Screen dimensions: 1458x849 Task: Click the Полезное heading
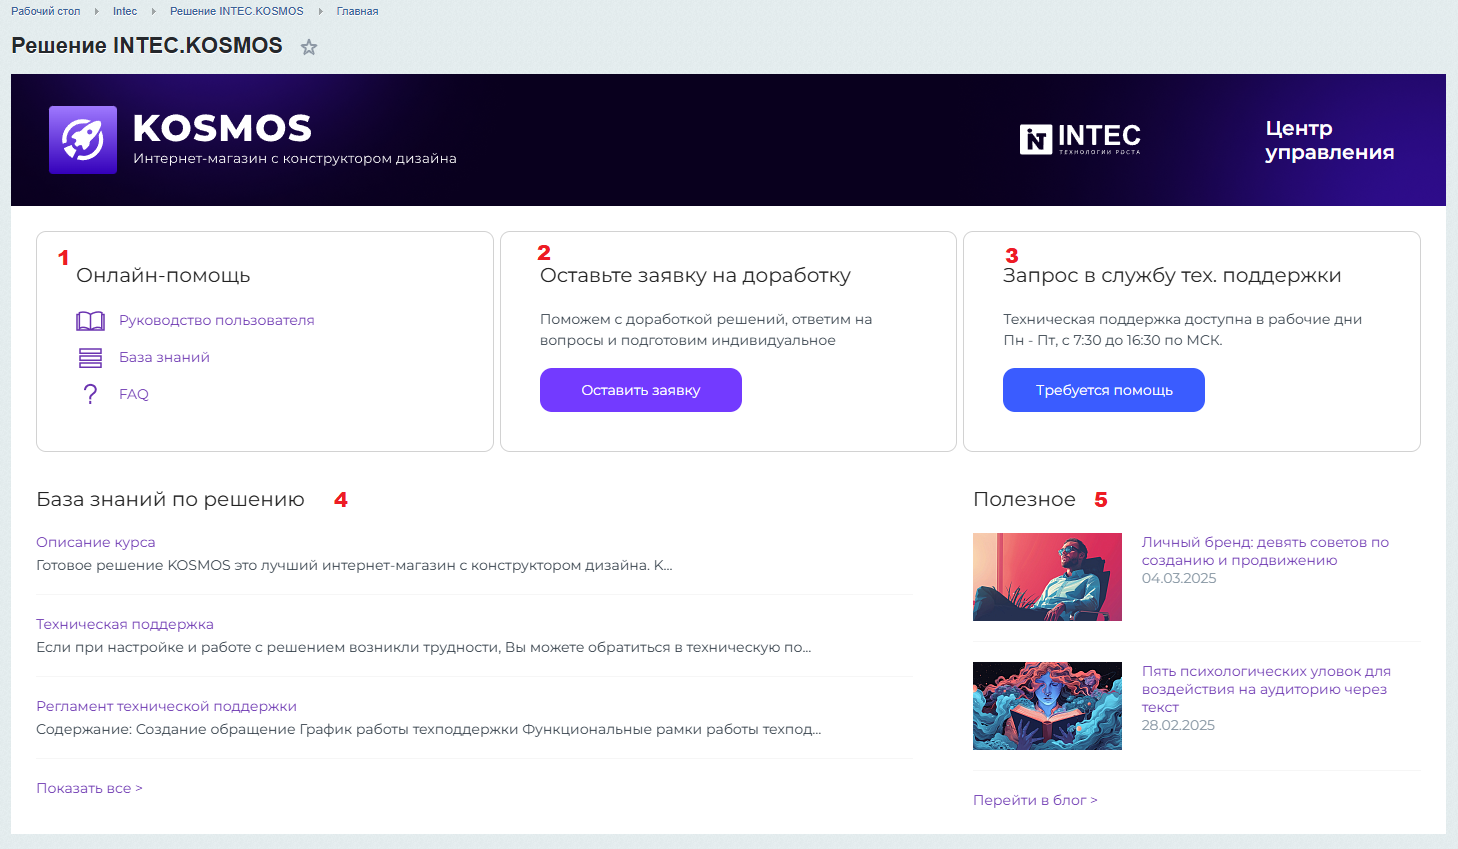1024,499
